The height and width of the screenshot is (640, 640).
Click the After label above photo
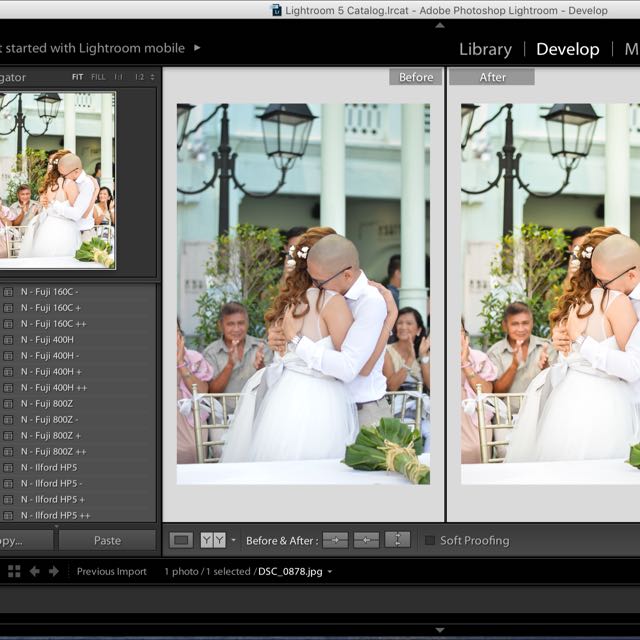click(492, 77)
